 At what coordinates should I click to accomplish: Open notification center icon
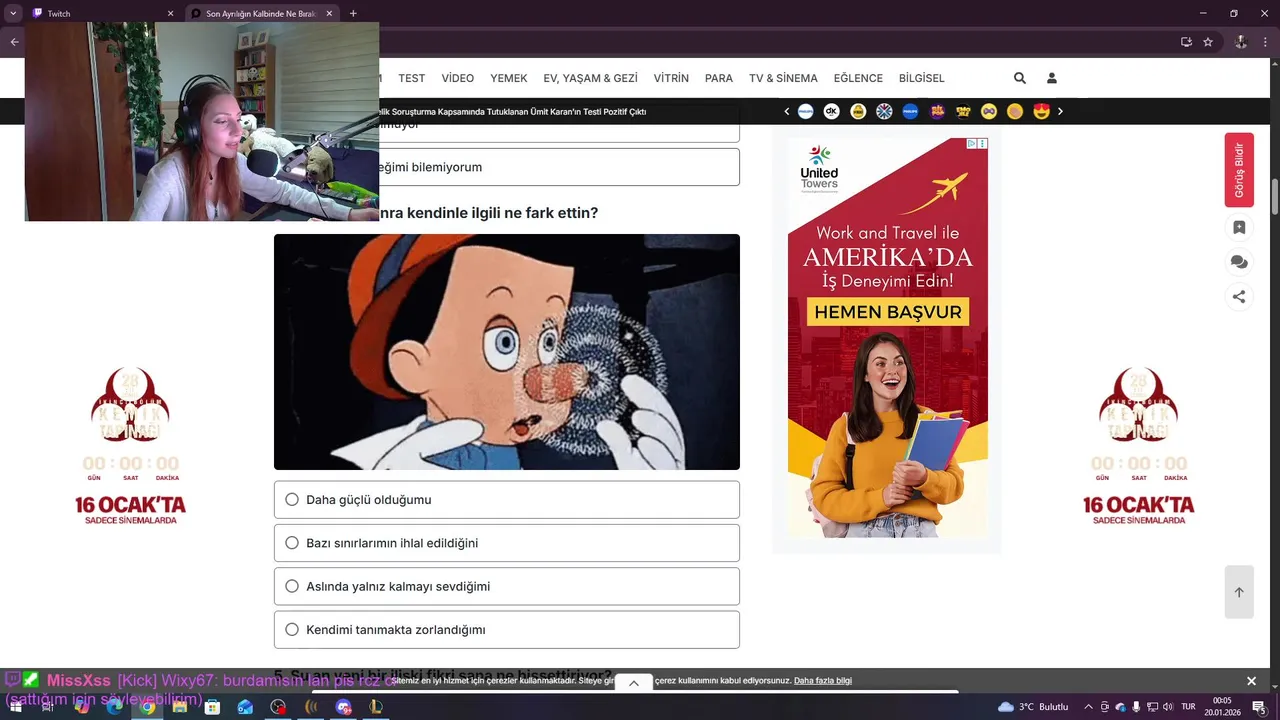click(x=1259, y=707)
